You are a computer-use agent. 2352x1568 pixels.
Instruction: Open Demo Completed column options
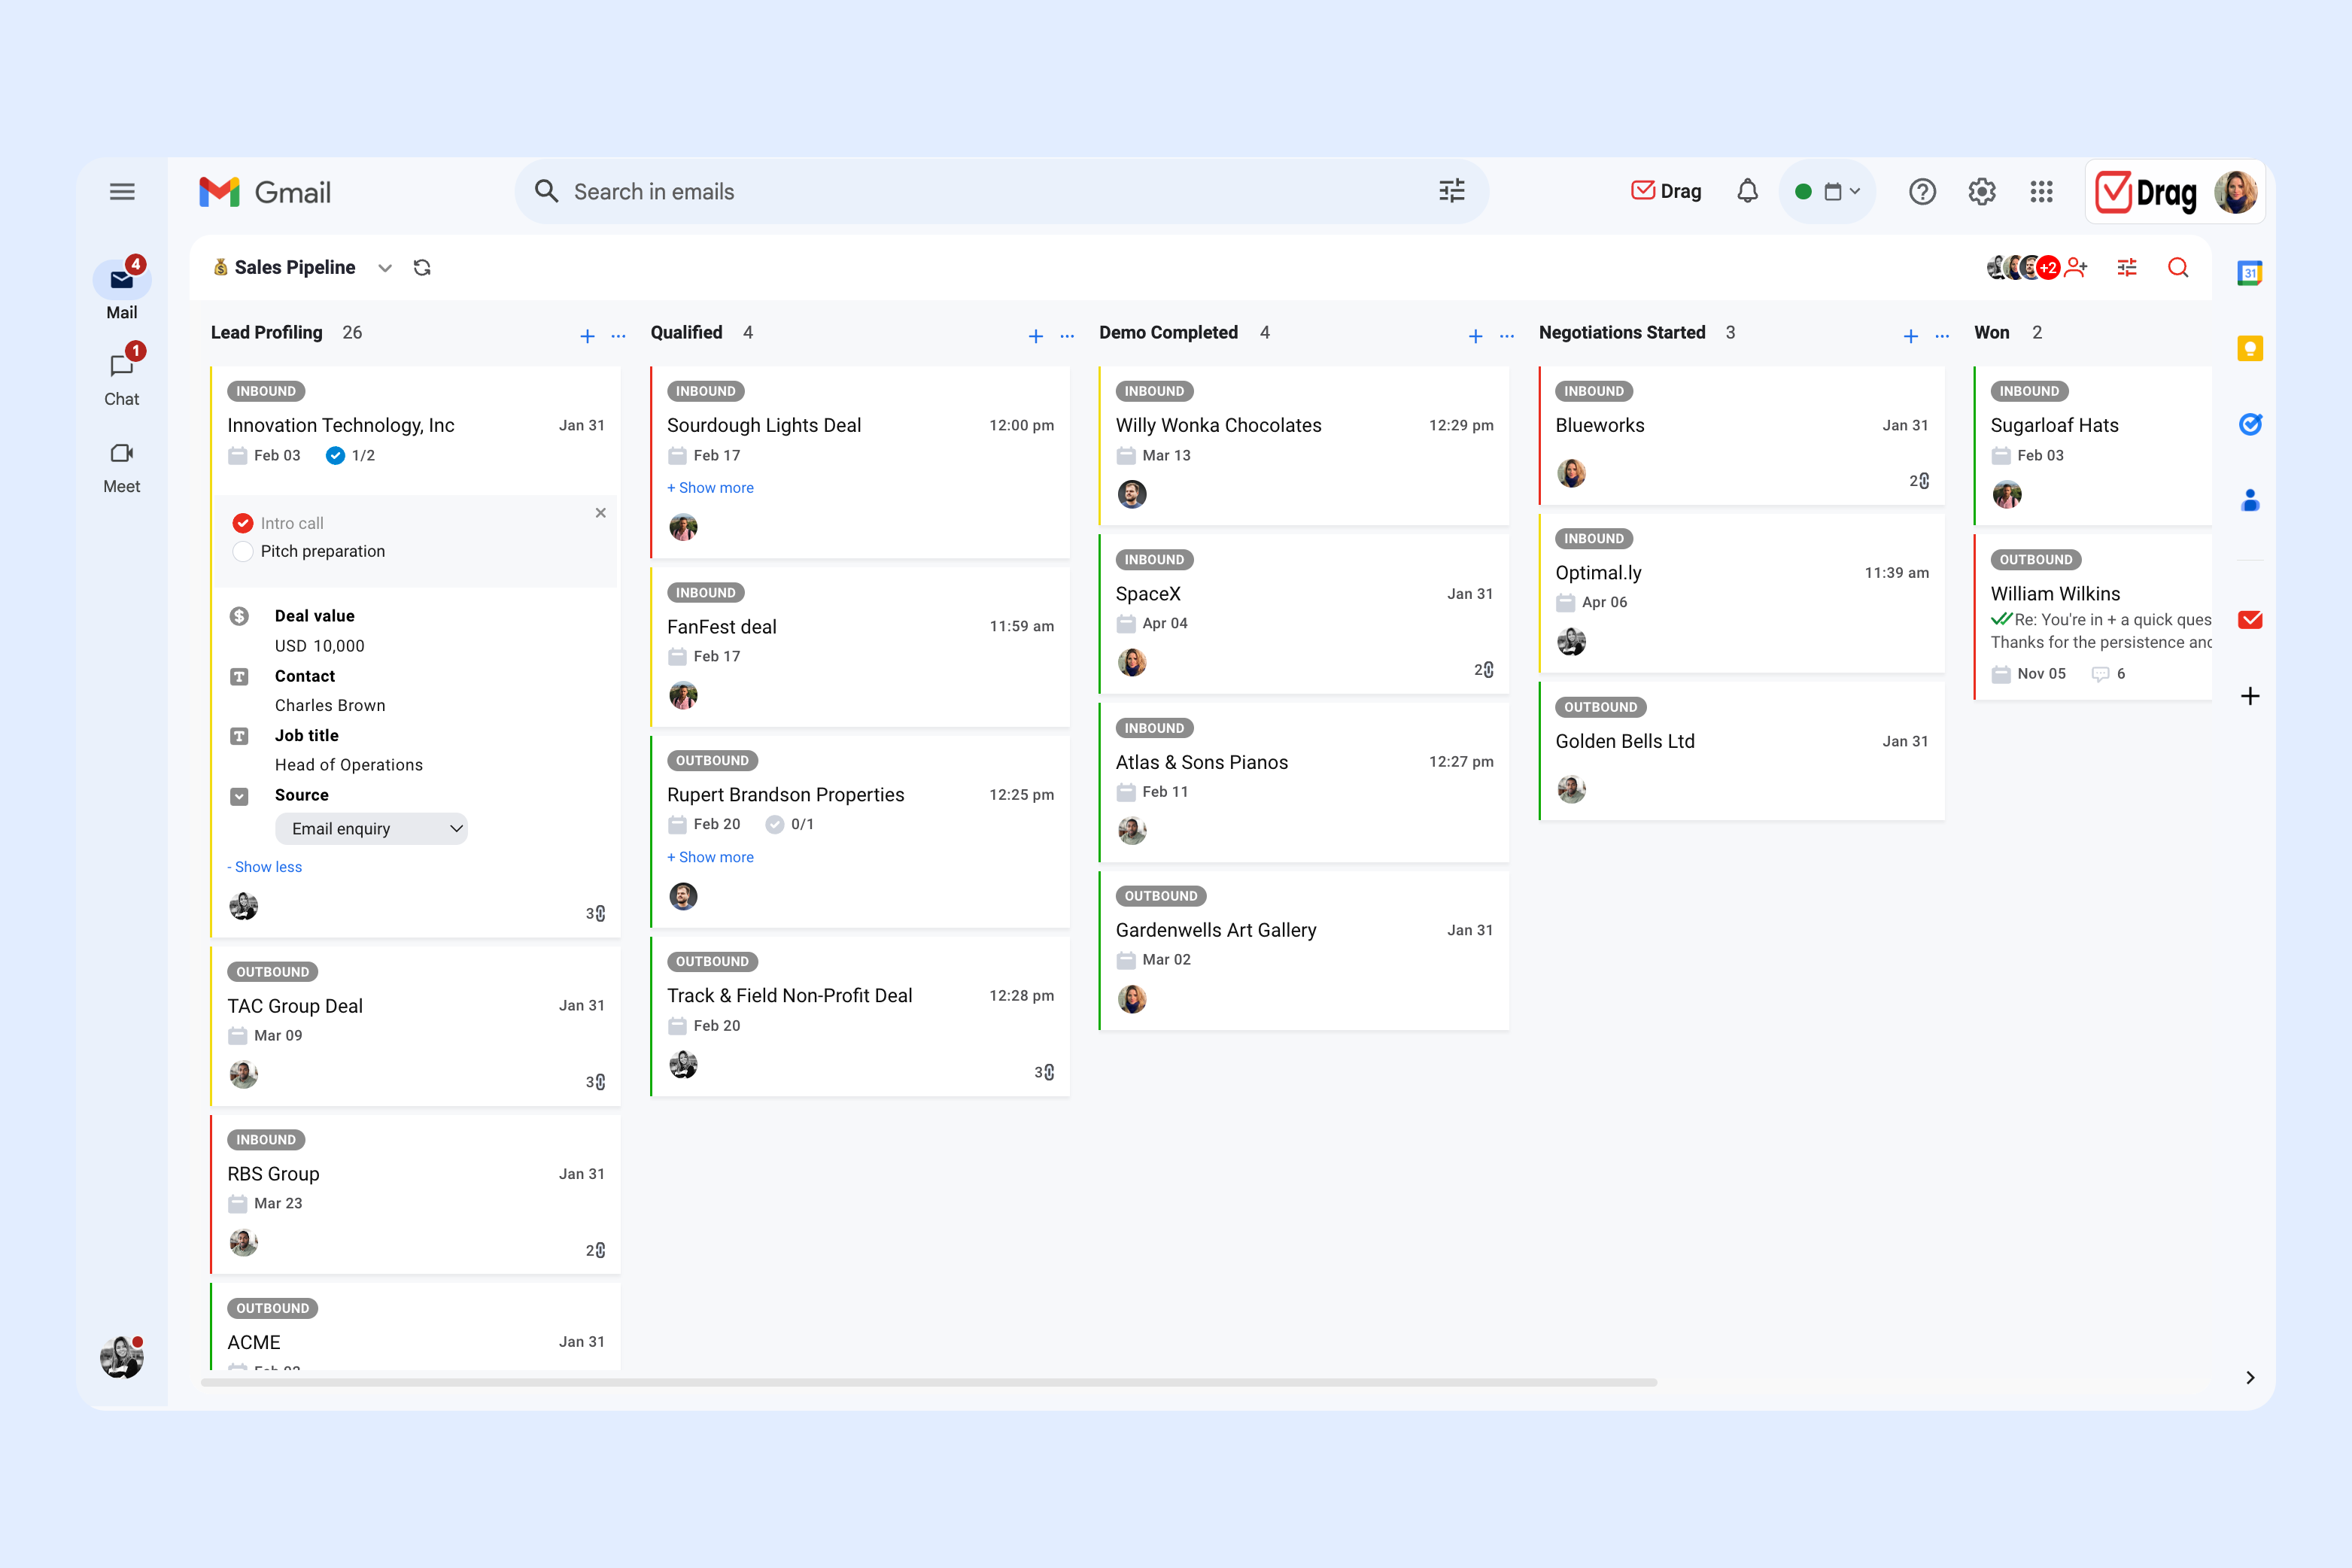(1507, 336)
